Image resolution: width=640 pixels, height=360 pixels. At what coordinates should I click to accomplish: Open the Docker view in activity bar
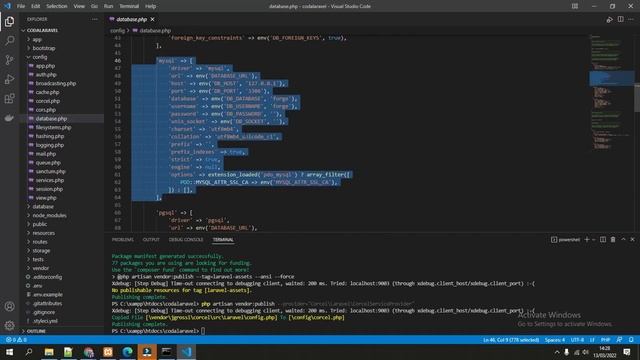(9, 118)
